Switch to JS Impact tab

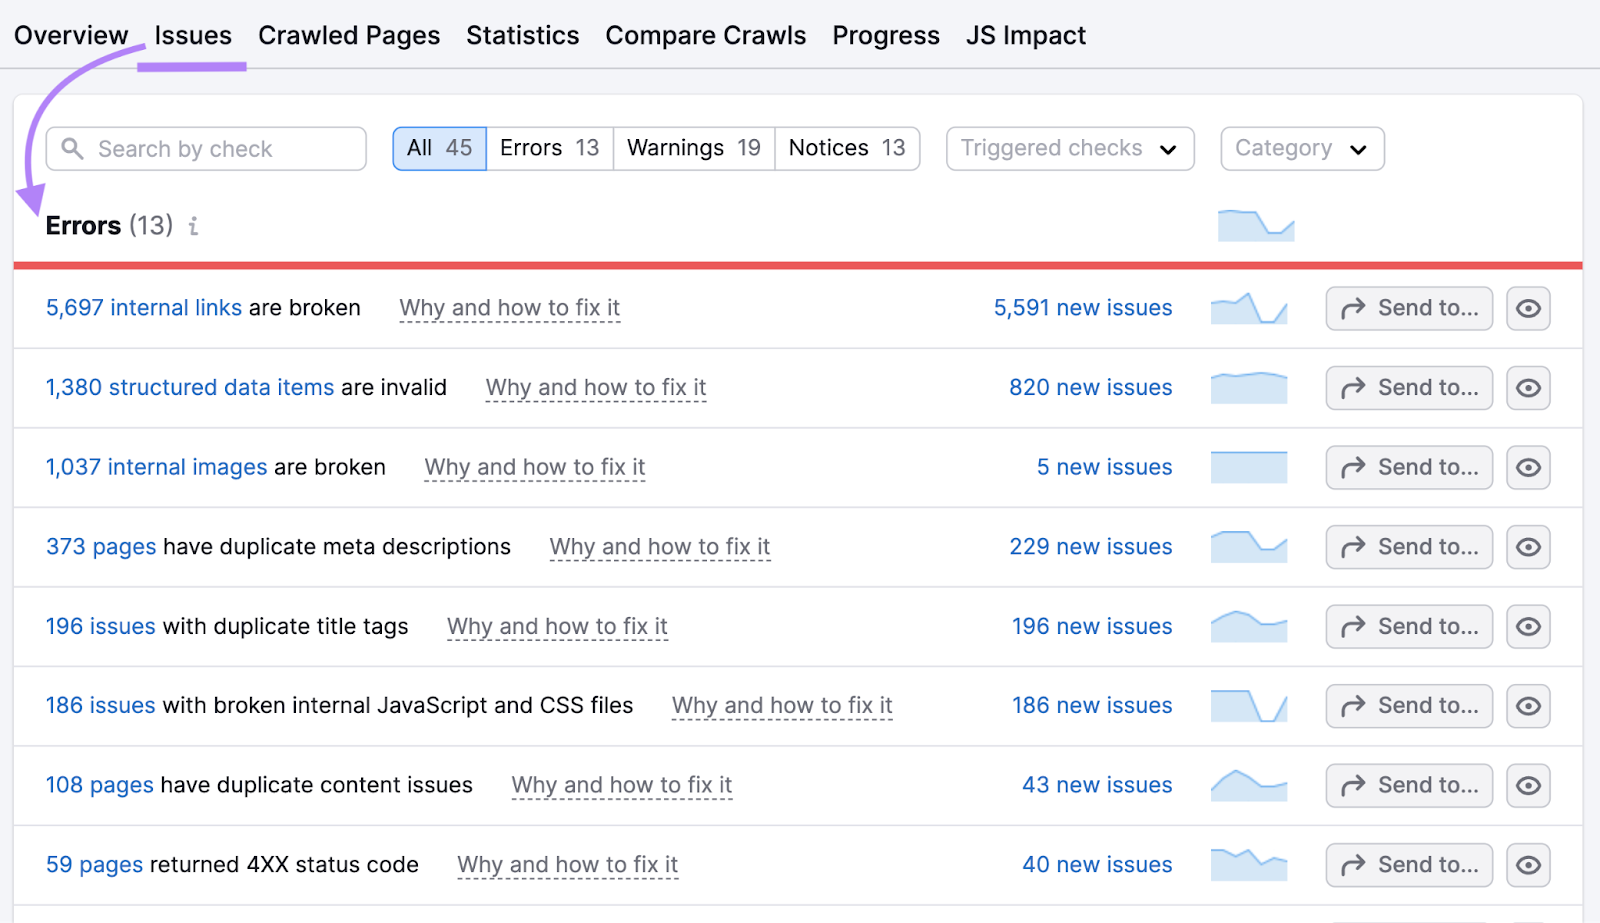point(1026,36)
